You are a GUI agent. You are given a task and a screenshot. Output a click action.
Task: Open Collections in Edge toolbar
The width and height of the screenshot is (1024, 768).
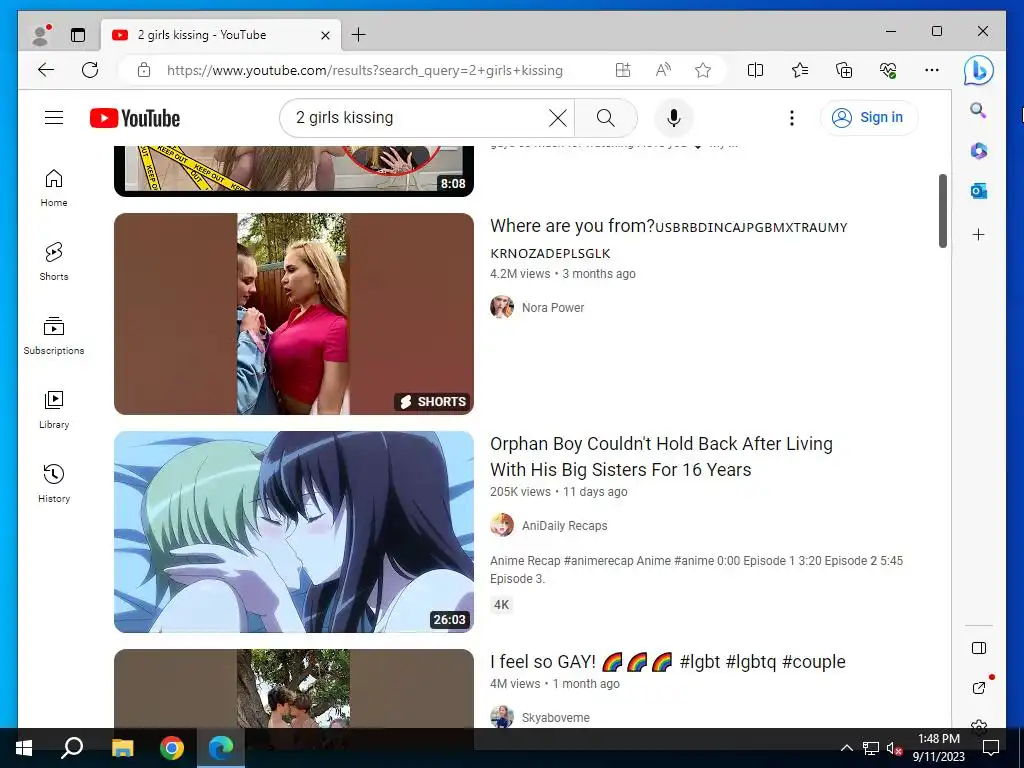coord(844,70)
